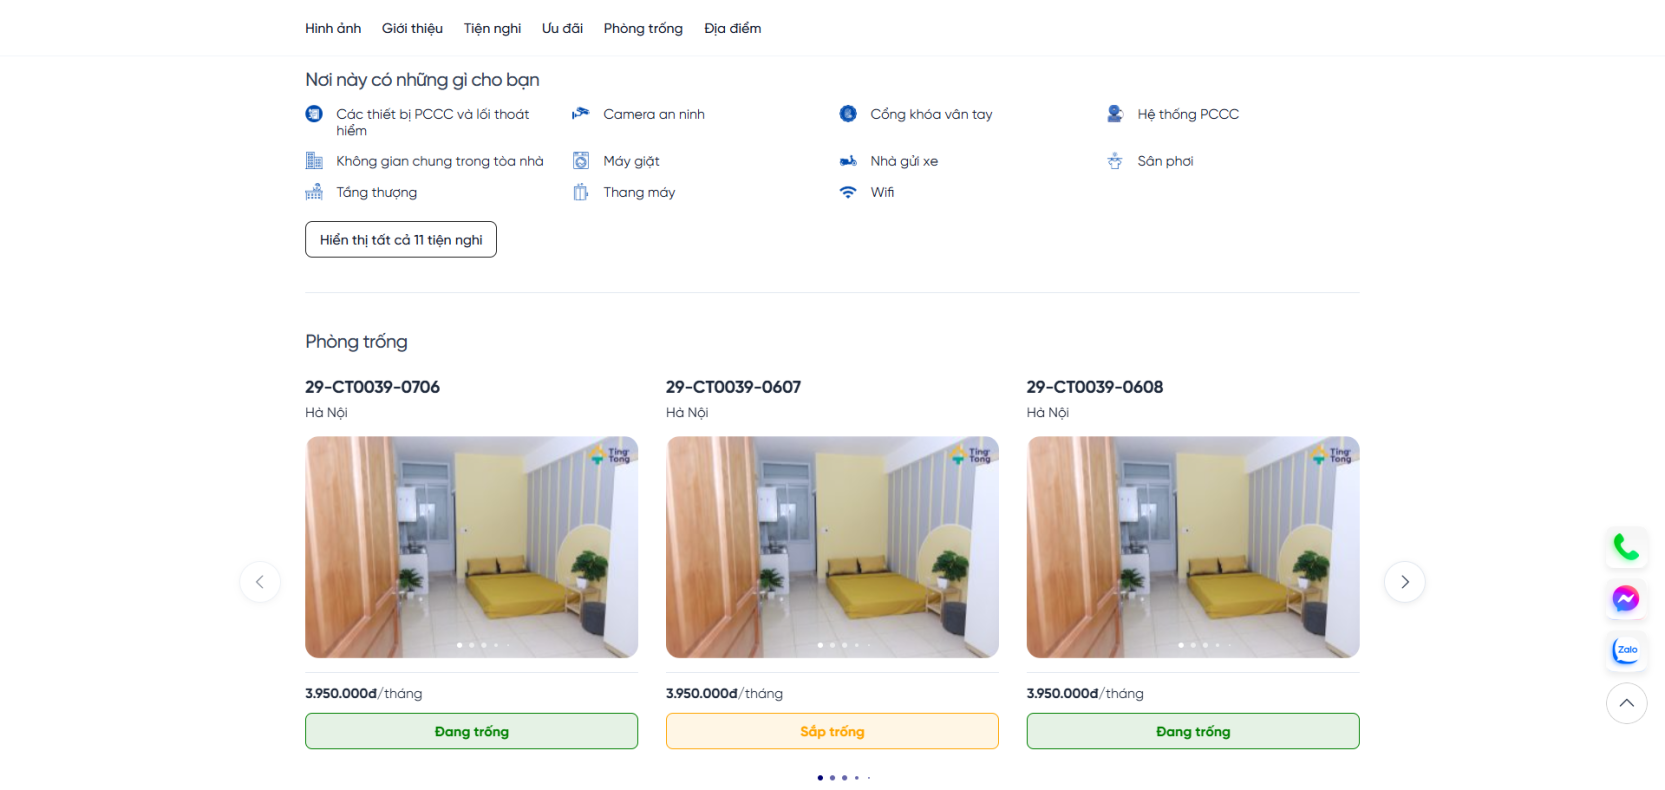This screenshot has height=790, width=1665.
Task: Select "Cổng khóa vân tay" amenity text
Action: click(x=931, y=114)
